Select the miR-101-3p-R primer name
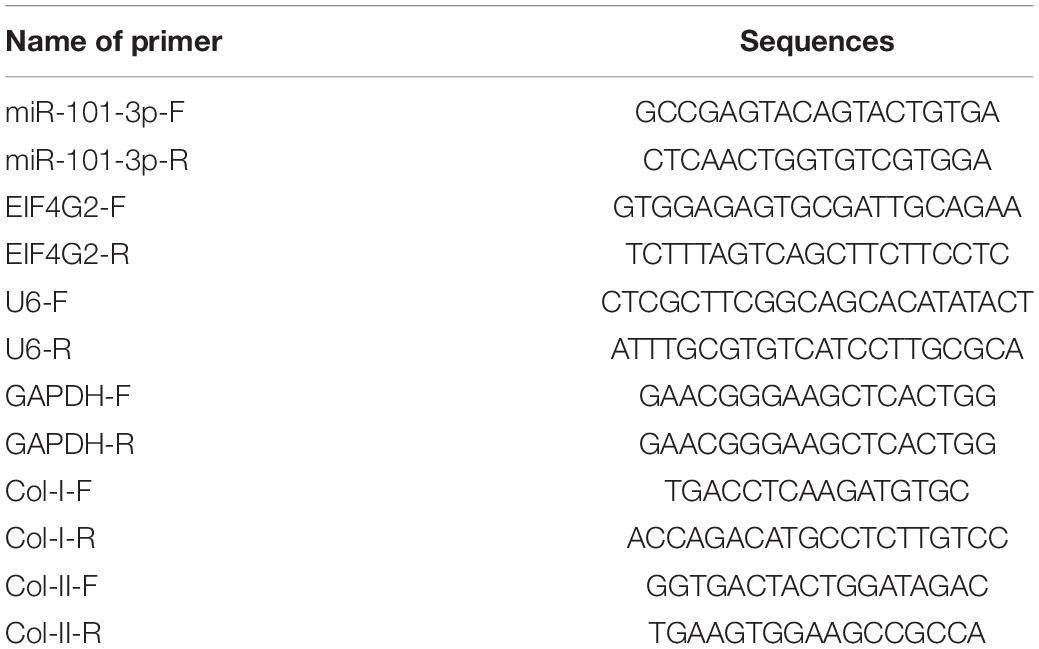 pos(97,160)
